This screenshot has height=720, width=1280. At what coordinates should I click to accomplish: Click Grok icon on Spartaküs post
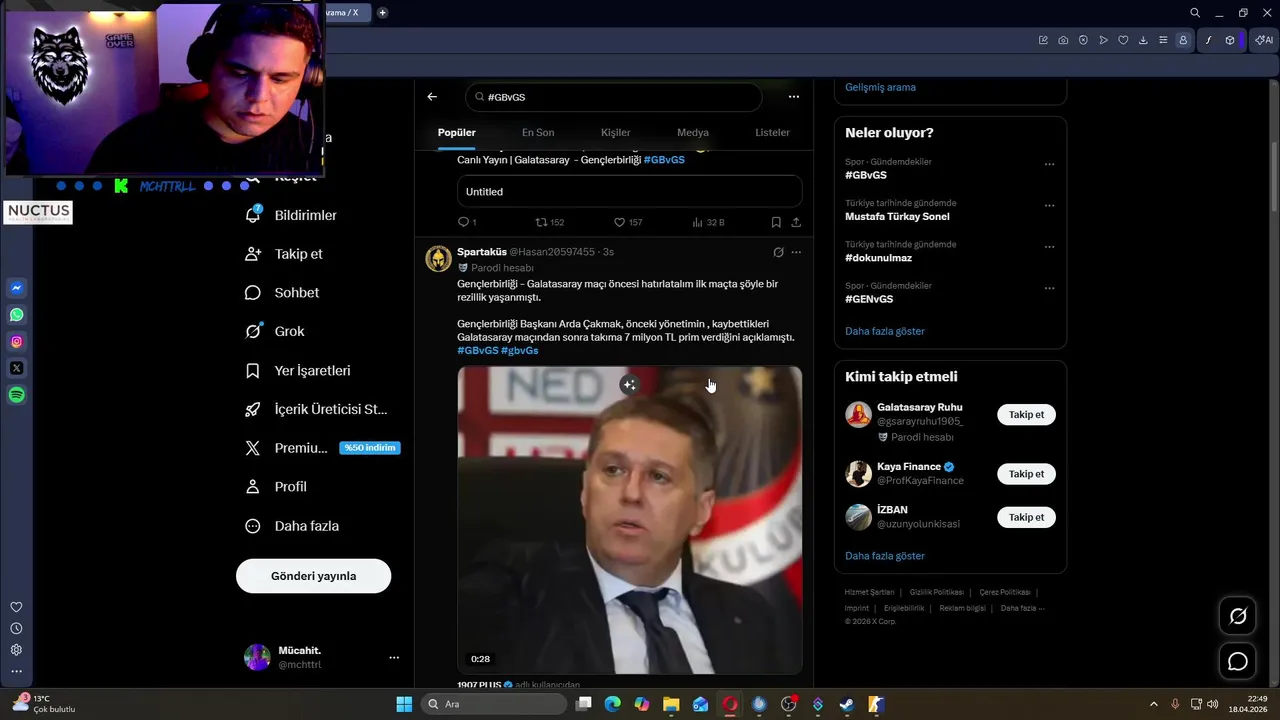(778, 252)
